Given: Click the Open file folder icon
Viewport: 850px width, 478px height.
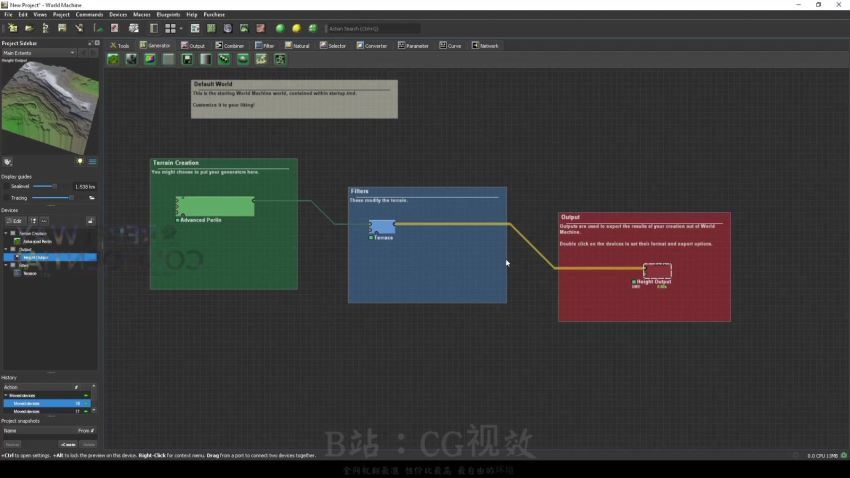Looking at the screenshot, I should point(29,28).
